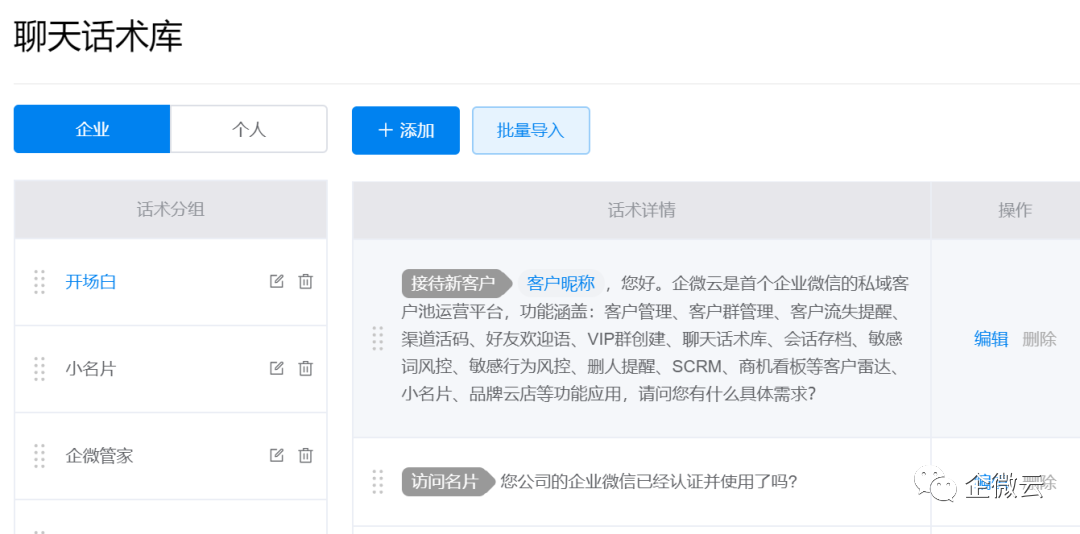Edit the 小名片 group name

(x=276, y=368)
